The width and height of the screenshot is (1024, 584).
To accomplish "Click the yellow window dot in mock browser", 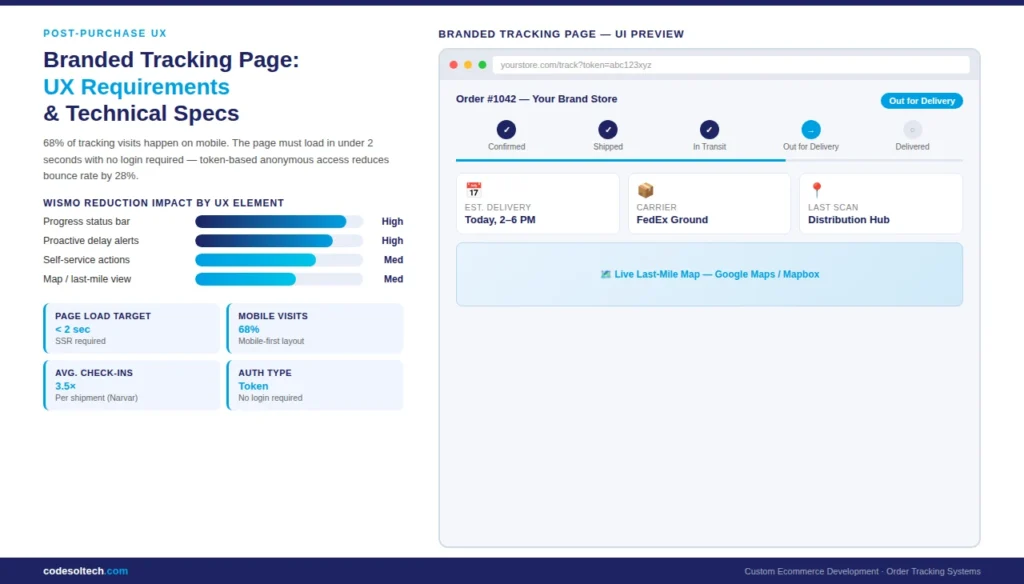I will pyautogui.click(x=468, y=65).
